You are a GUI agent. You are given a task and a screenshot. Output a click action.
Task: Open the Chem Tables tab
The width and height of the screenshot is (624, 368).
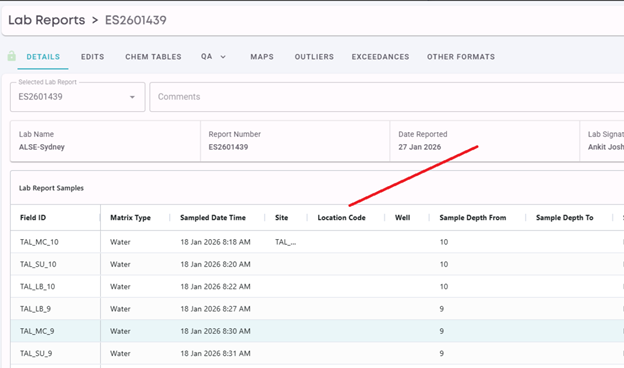coord(153,57)
